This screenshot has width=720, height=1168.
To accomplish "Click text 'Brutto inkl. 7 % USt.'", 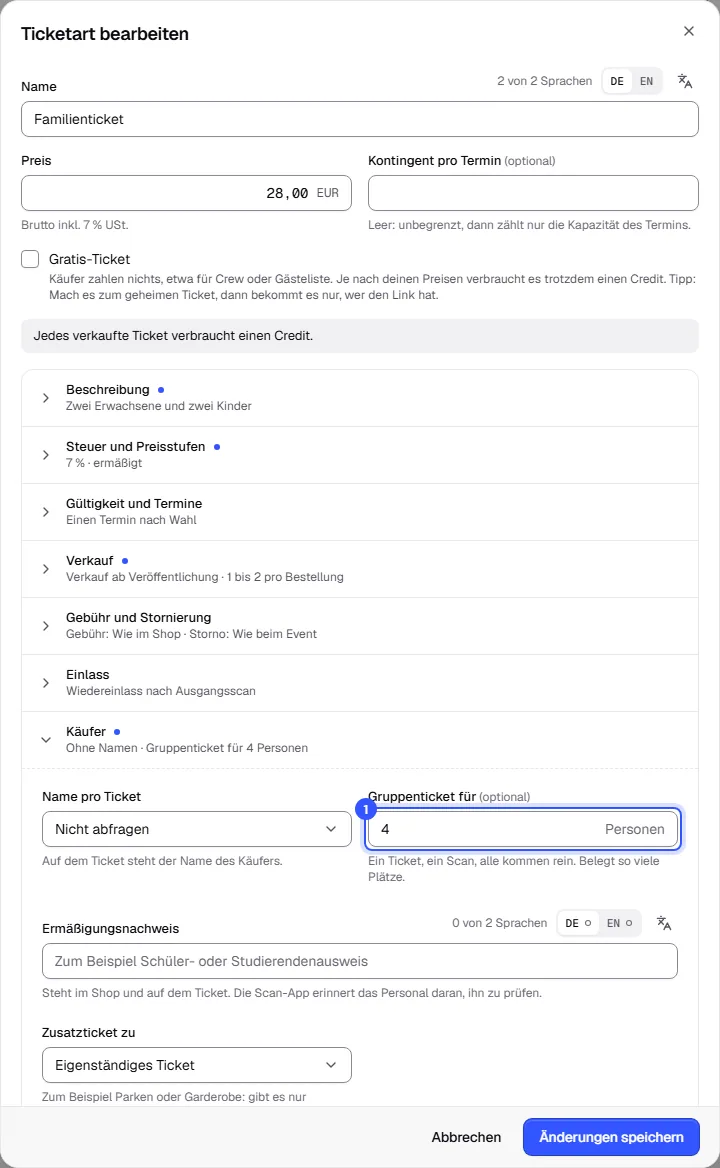I will (75, 224).
